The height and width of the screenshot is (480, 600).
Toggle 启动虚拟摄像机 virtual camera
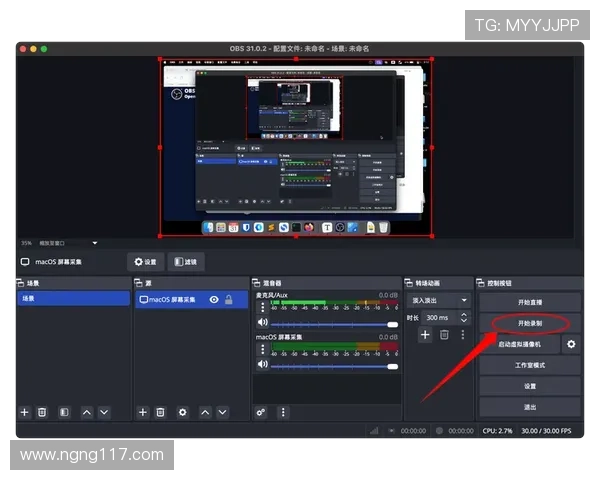click(x=520, y=344)
